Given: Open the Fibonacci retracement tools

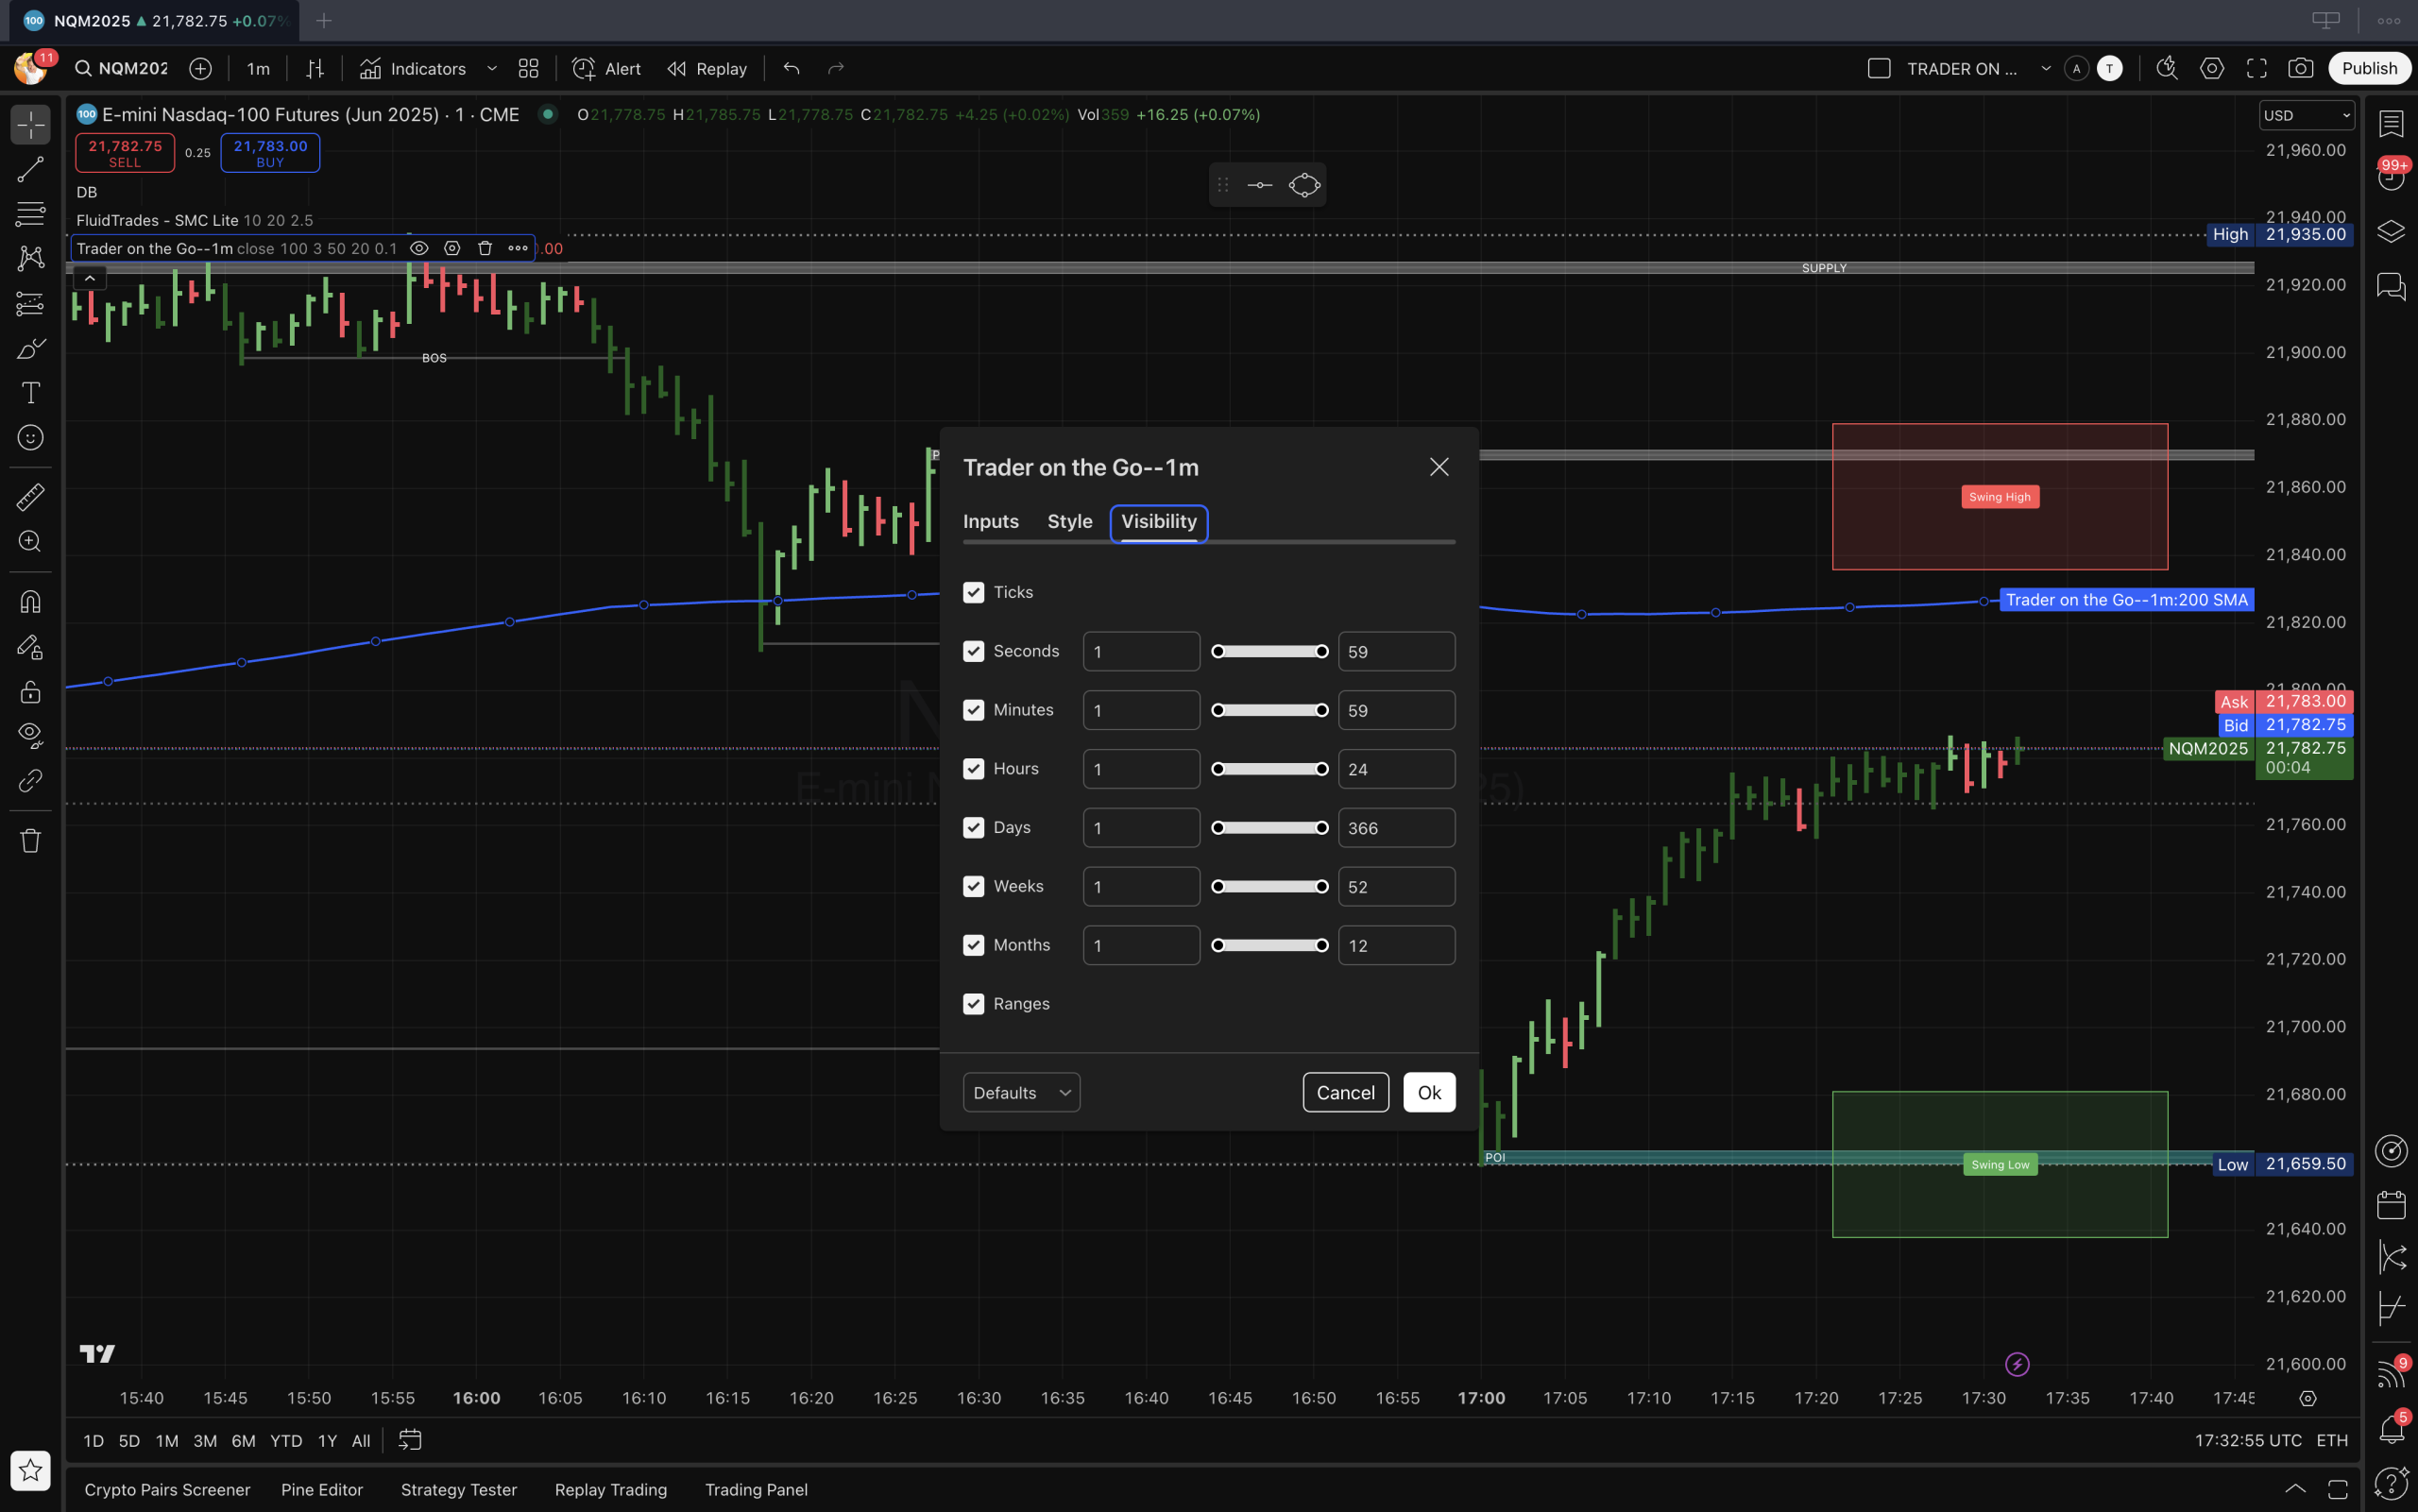Looking at the screenshot, I should click(x=30, y=213).
